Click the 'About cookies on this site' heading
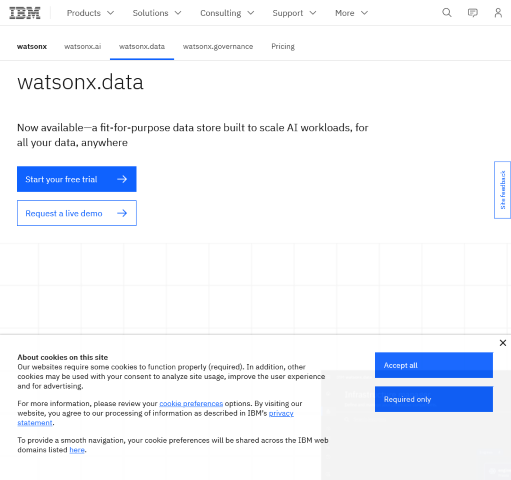511x480 pixels. pyautogui.click(x=63, y=357)
